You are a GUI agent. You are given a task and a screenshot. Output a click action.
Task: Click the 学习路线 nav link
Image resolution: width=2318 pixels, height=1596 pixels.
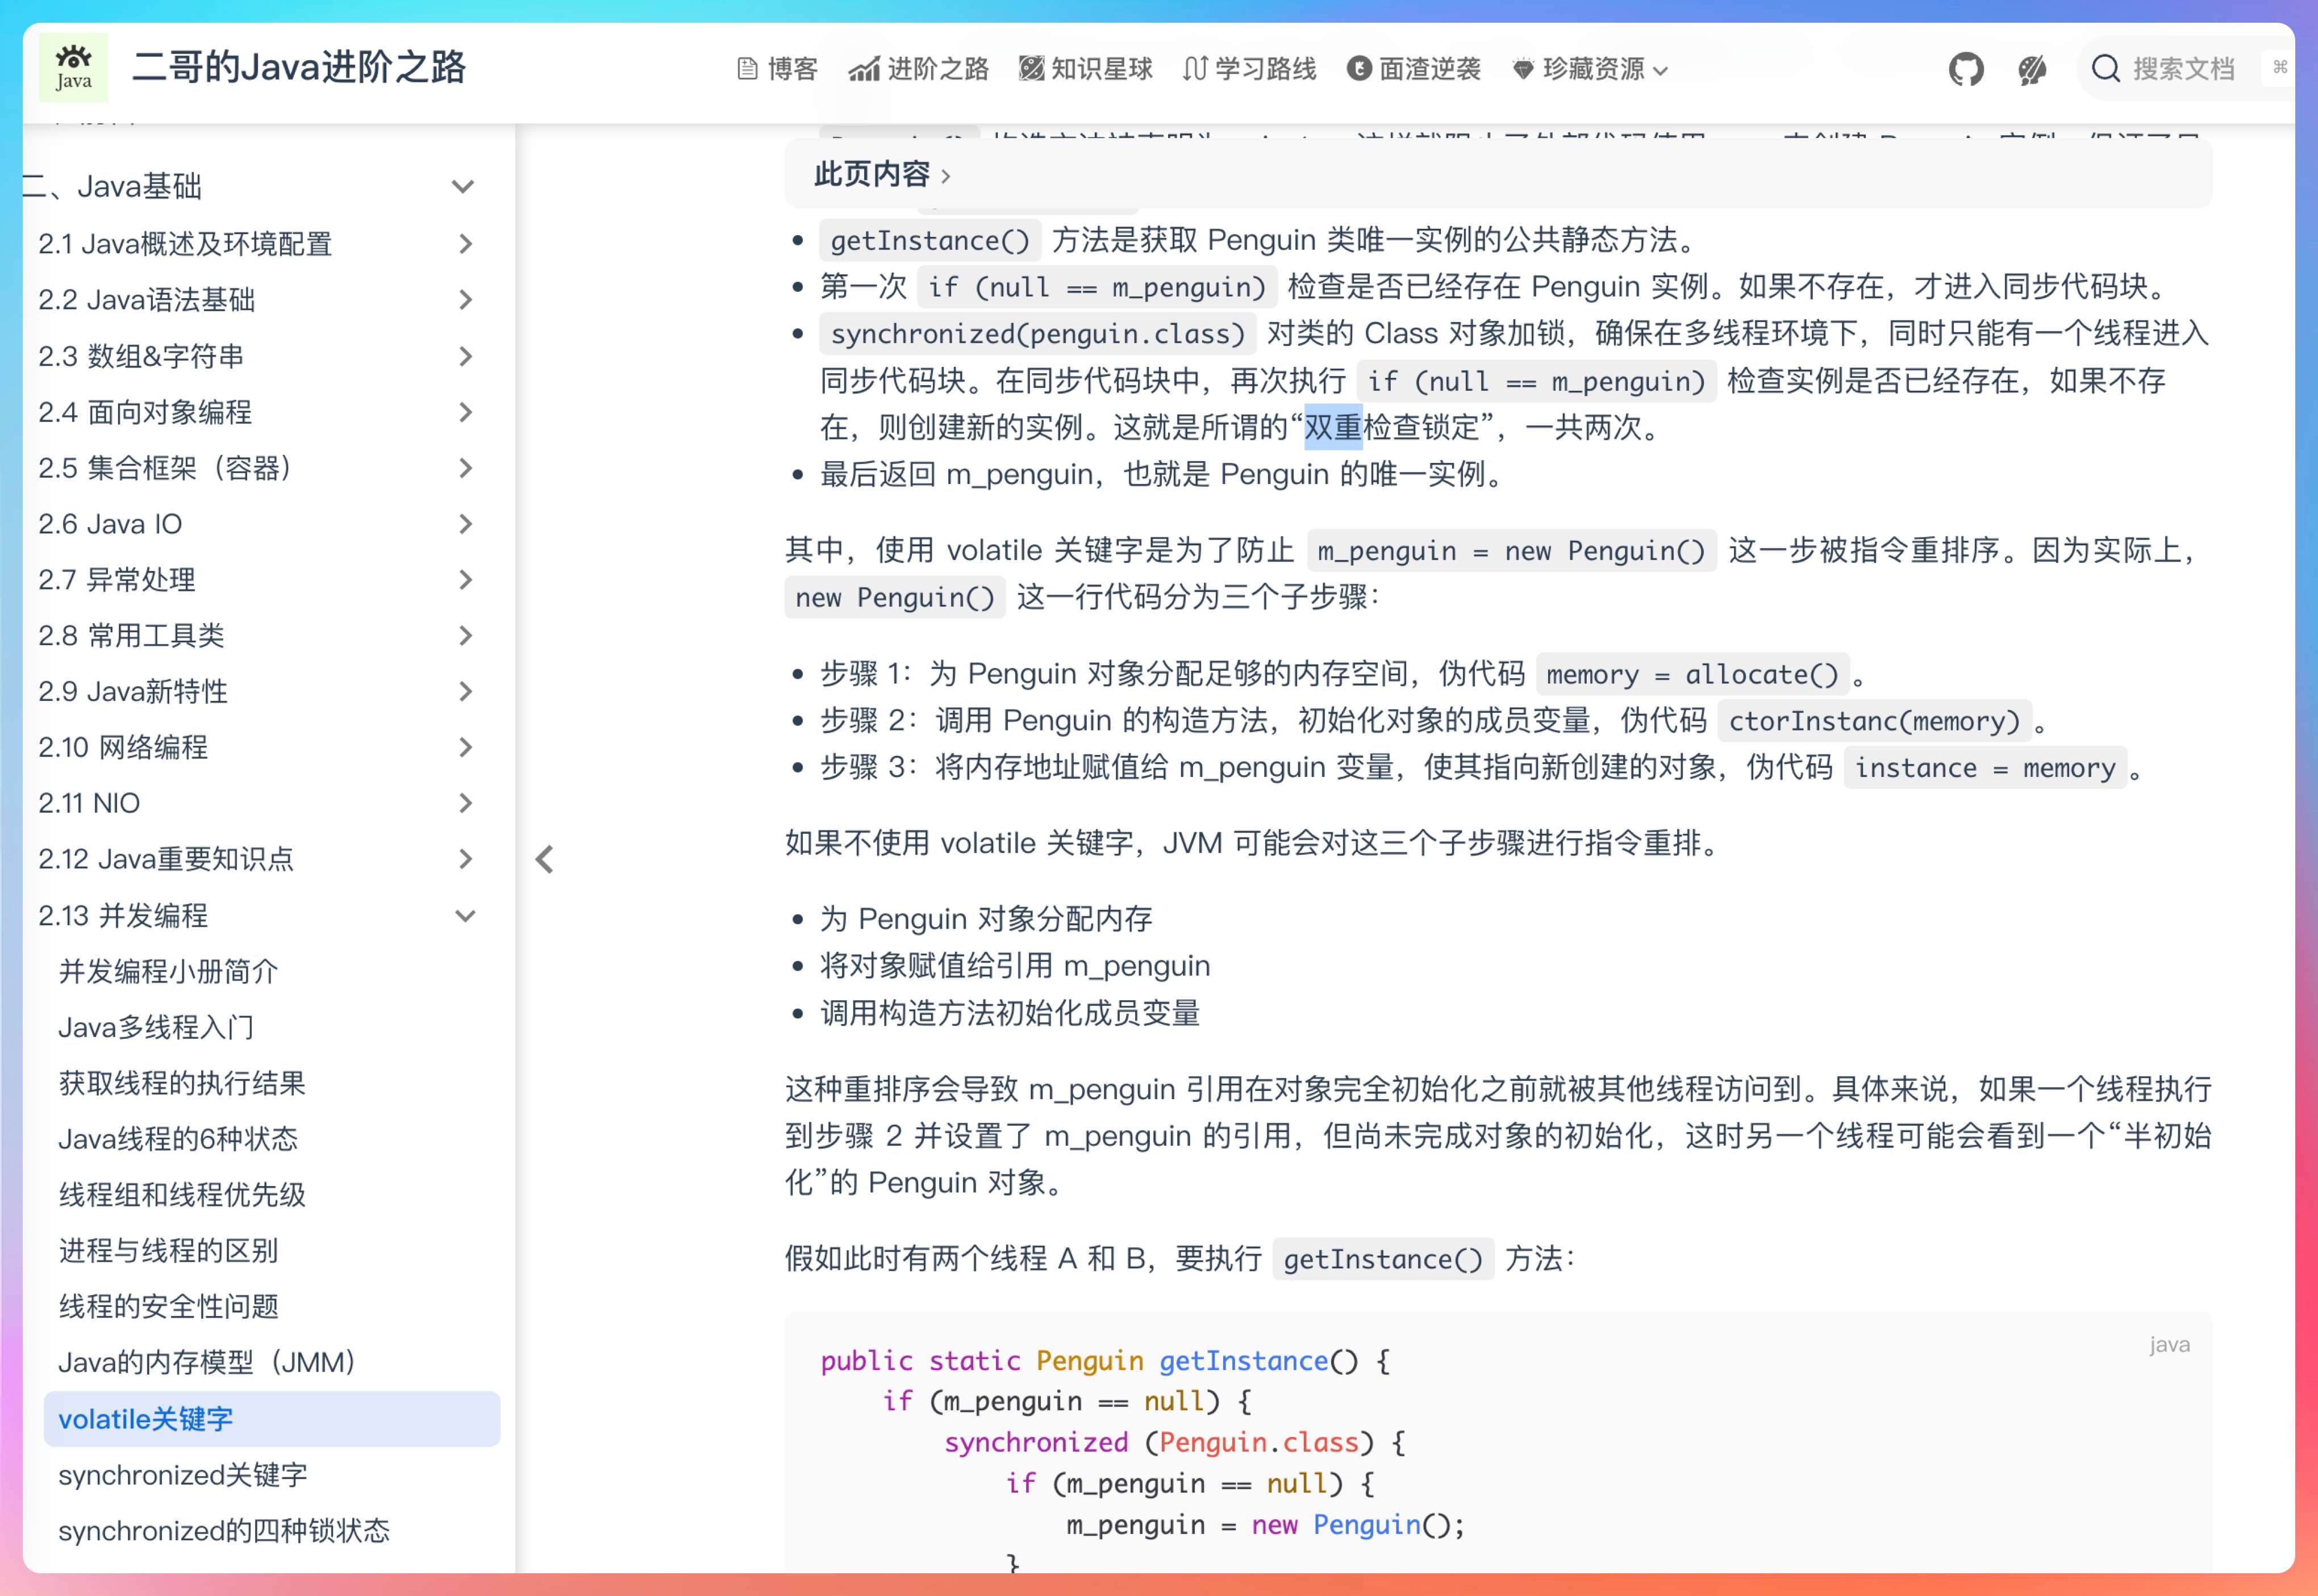point(1249,69)
